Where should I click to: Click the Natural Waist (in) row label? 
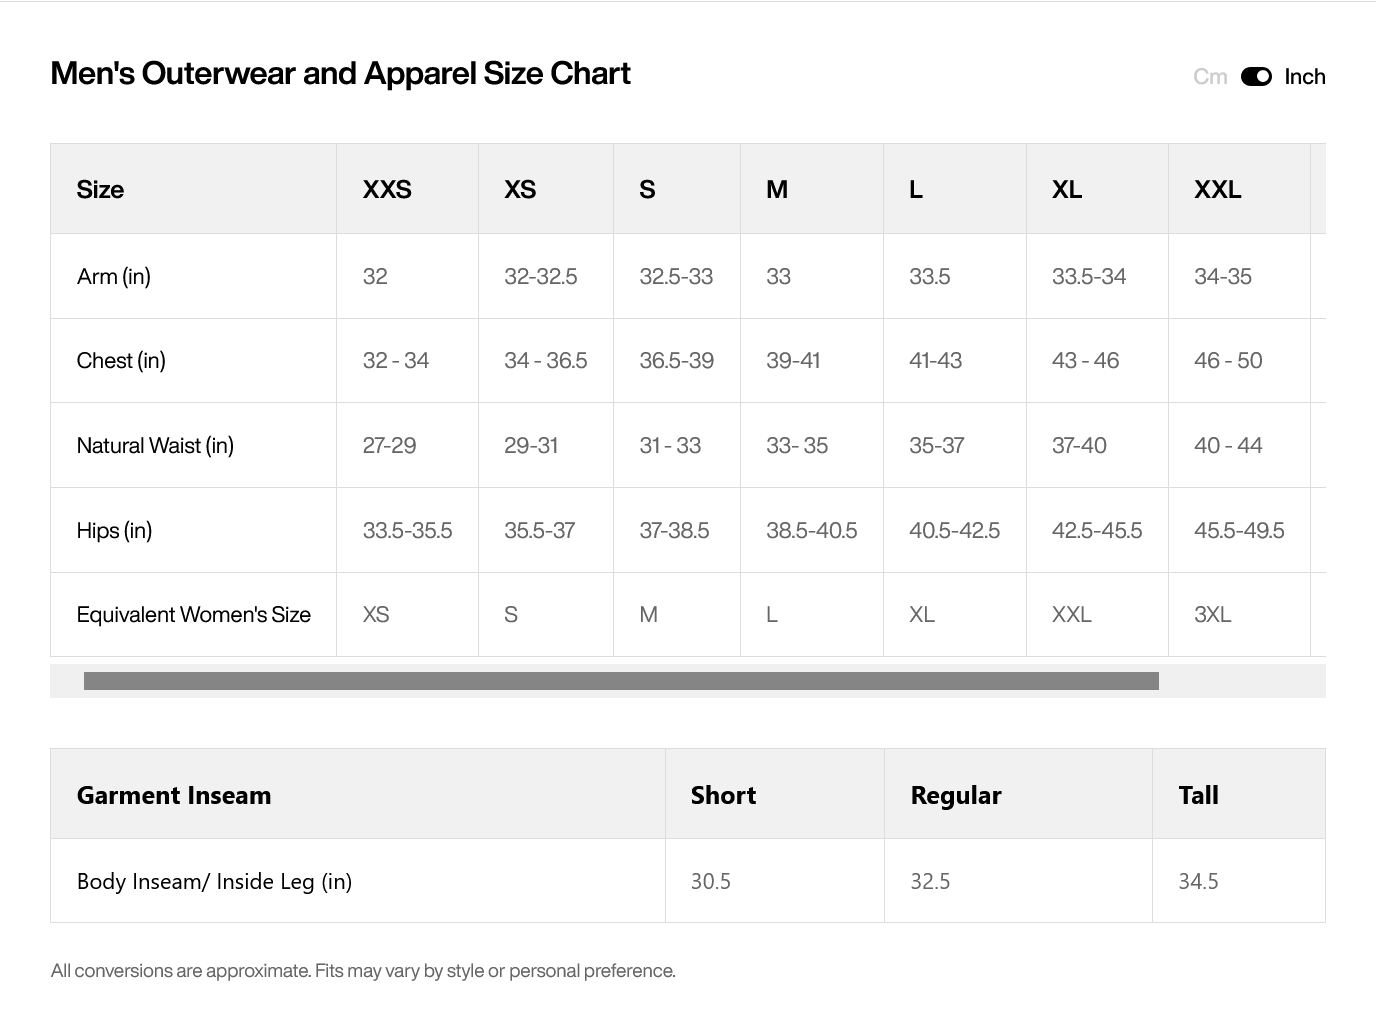point(155,446)
